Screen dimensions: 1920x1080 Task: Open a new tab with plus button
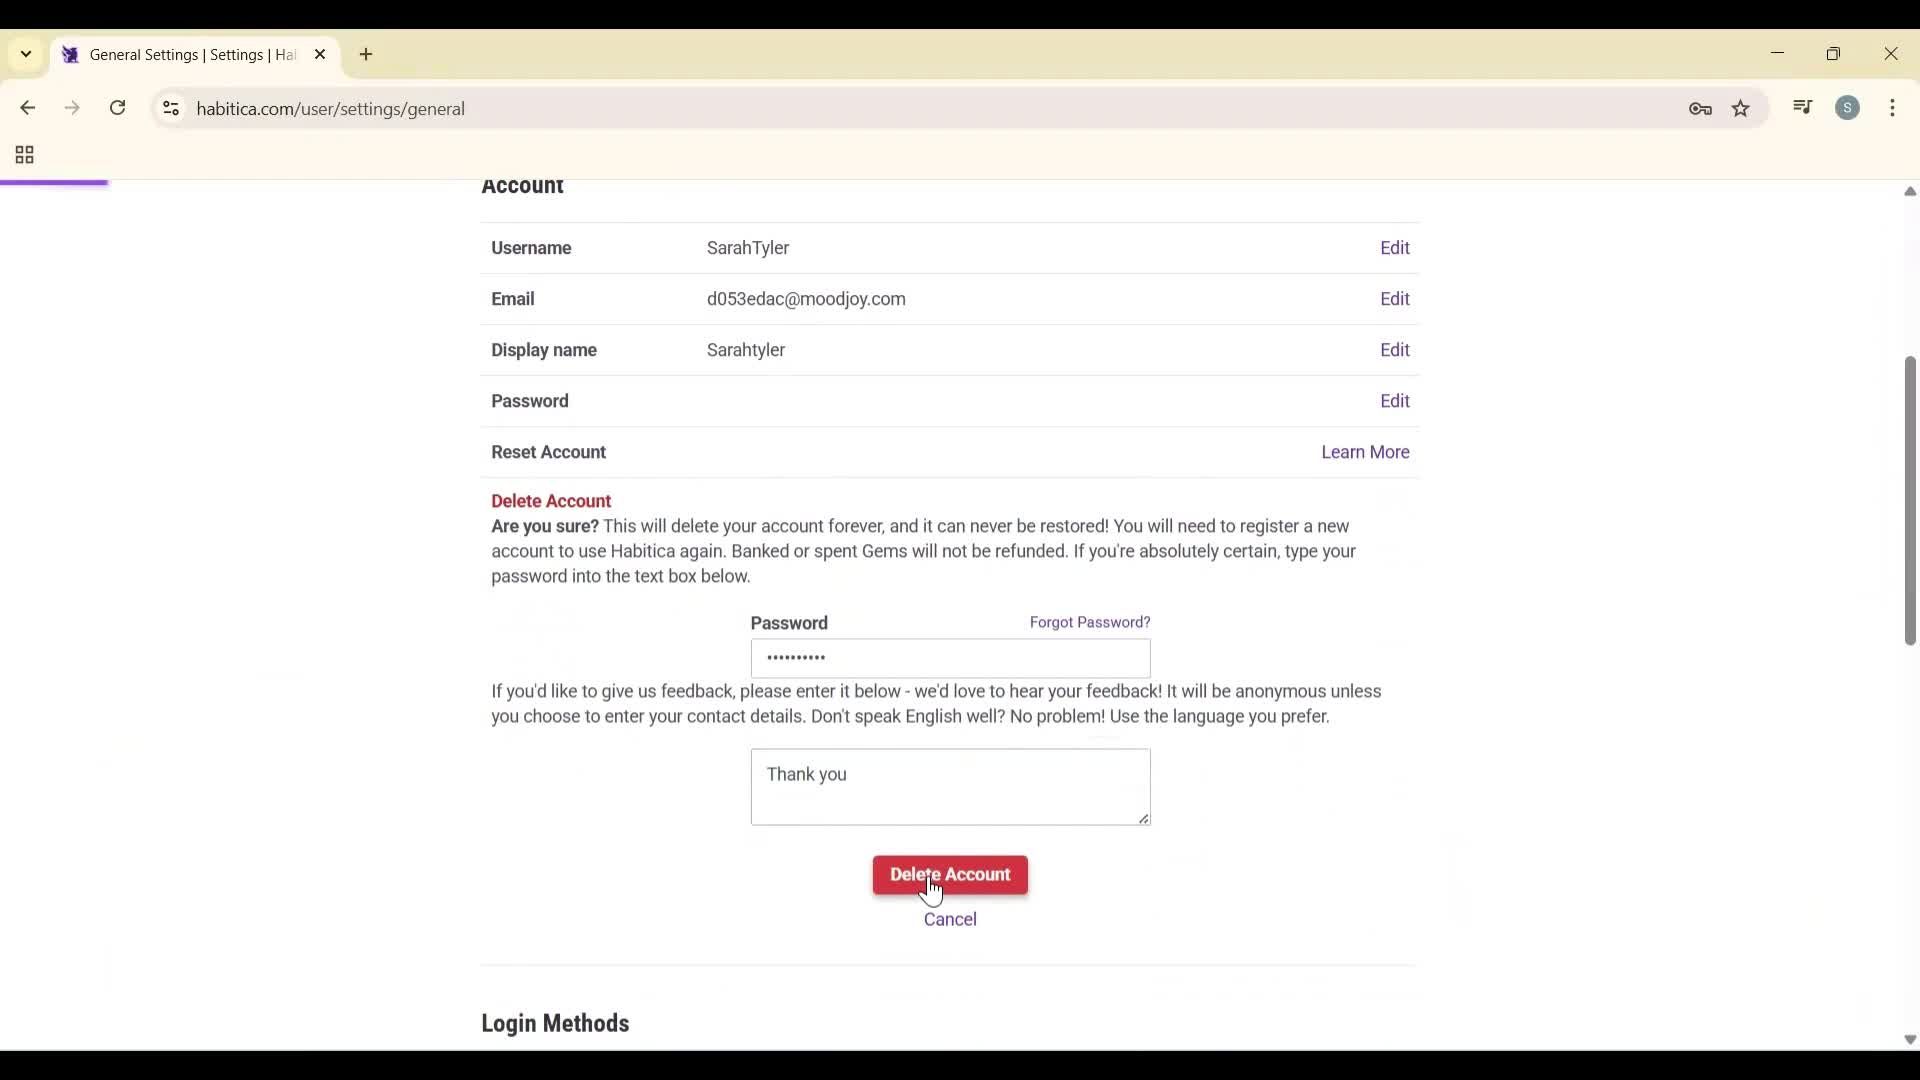pos(366,55)
